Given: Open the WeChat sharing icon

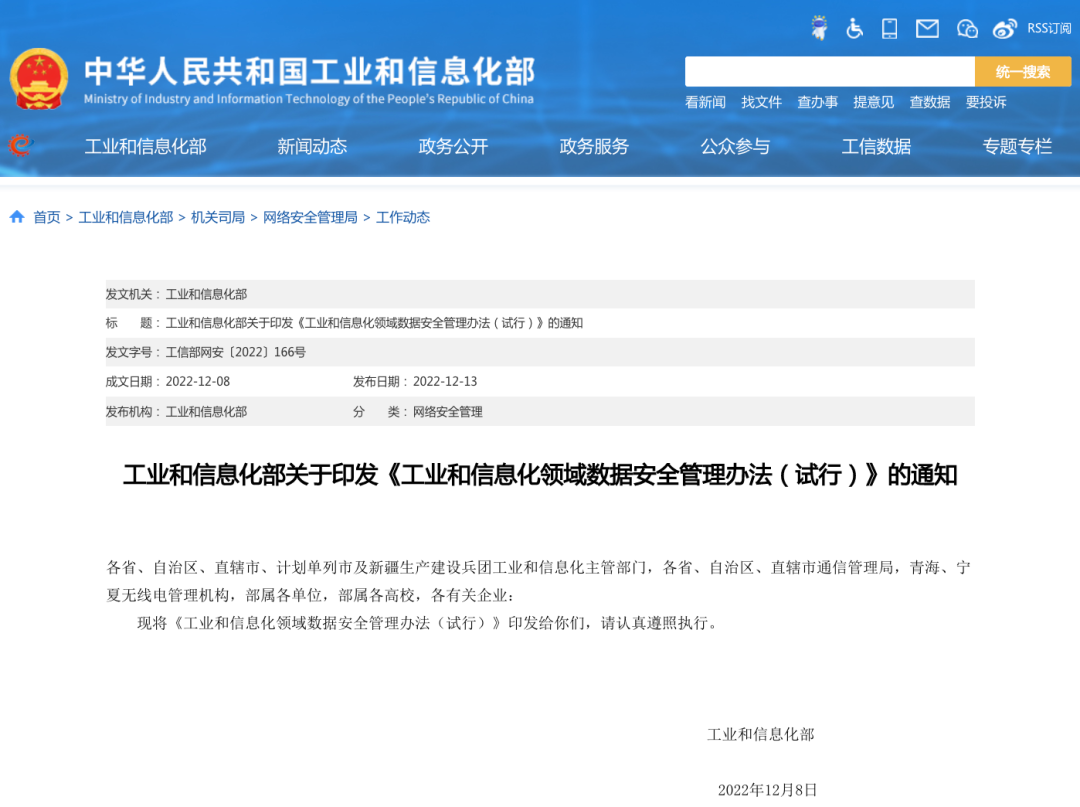Looking at the screenshot, I should [x=966, y=28].
